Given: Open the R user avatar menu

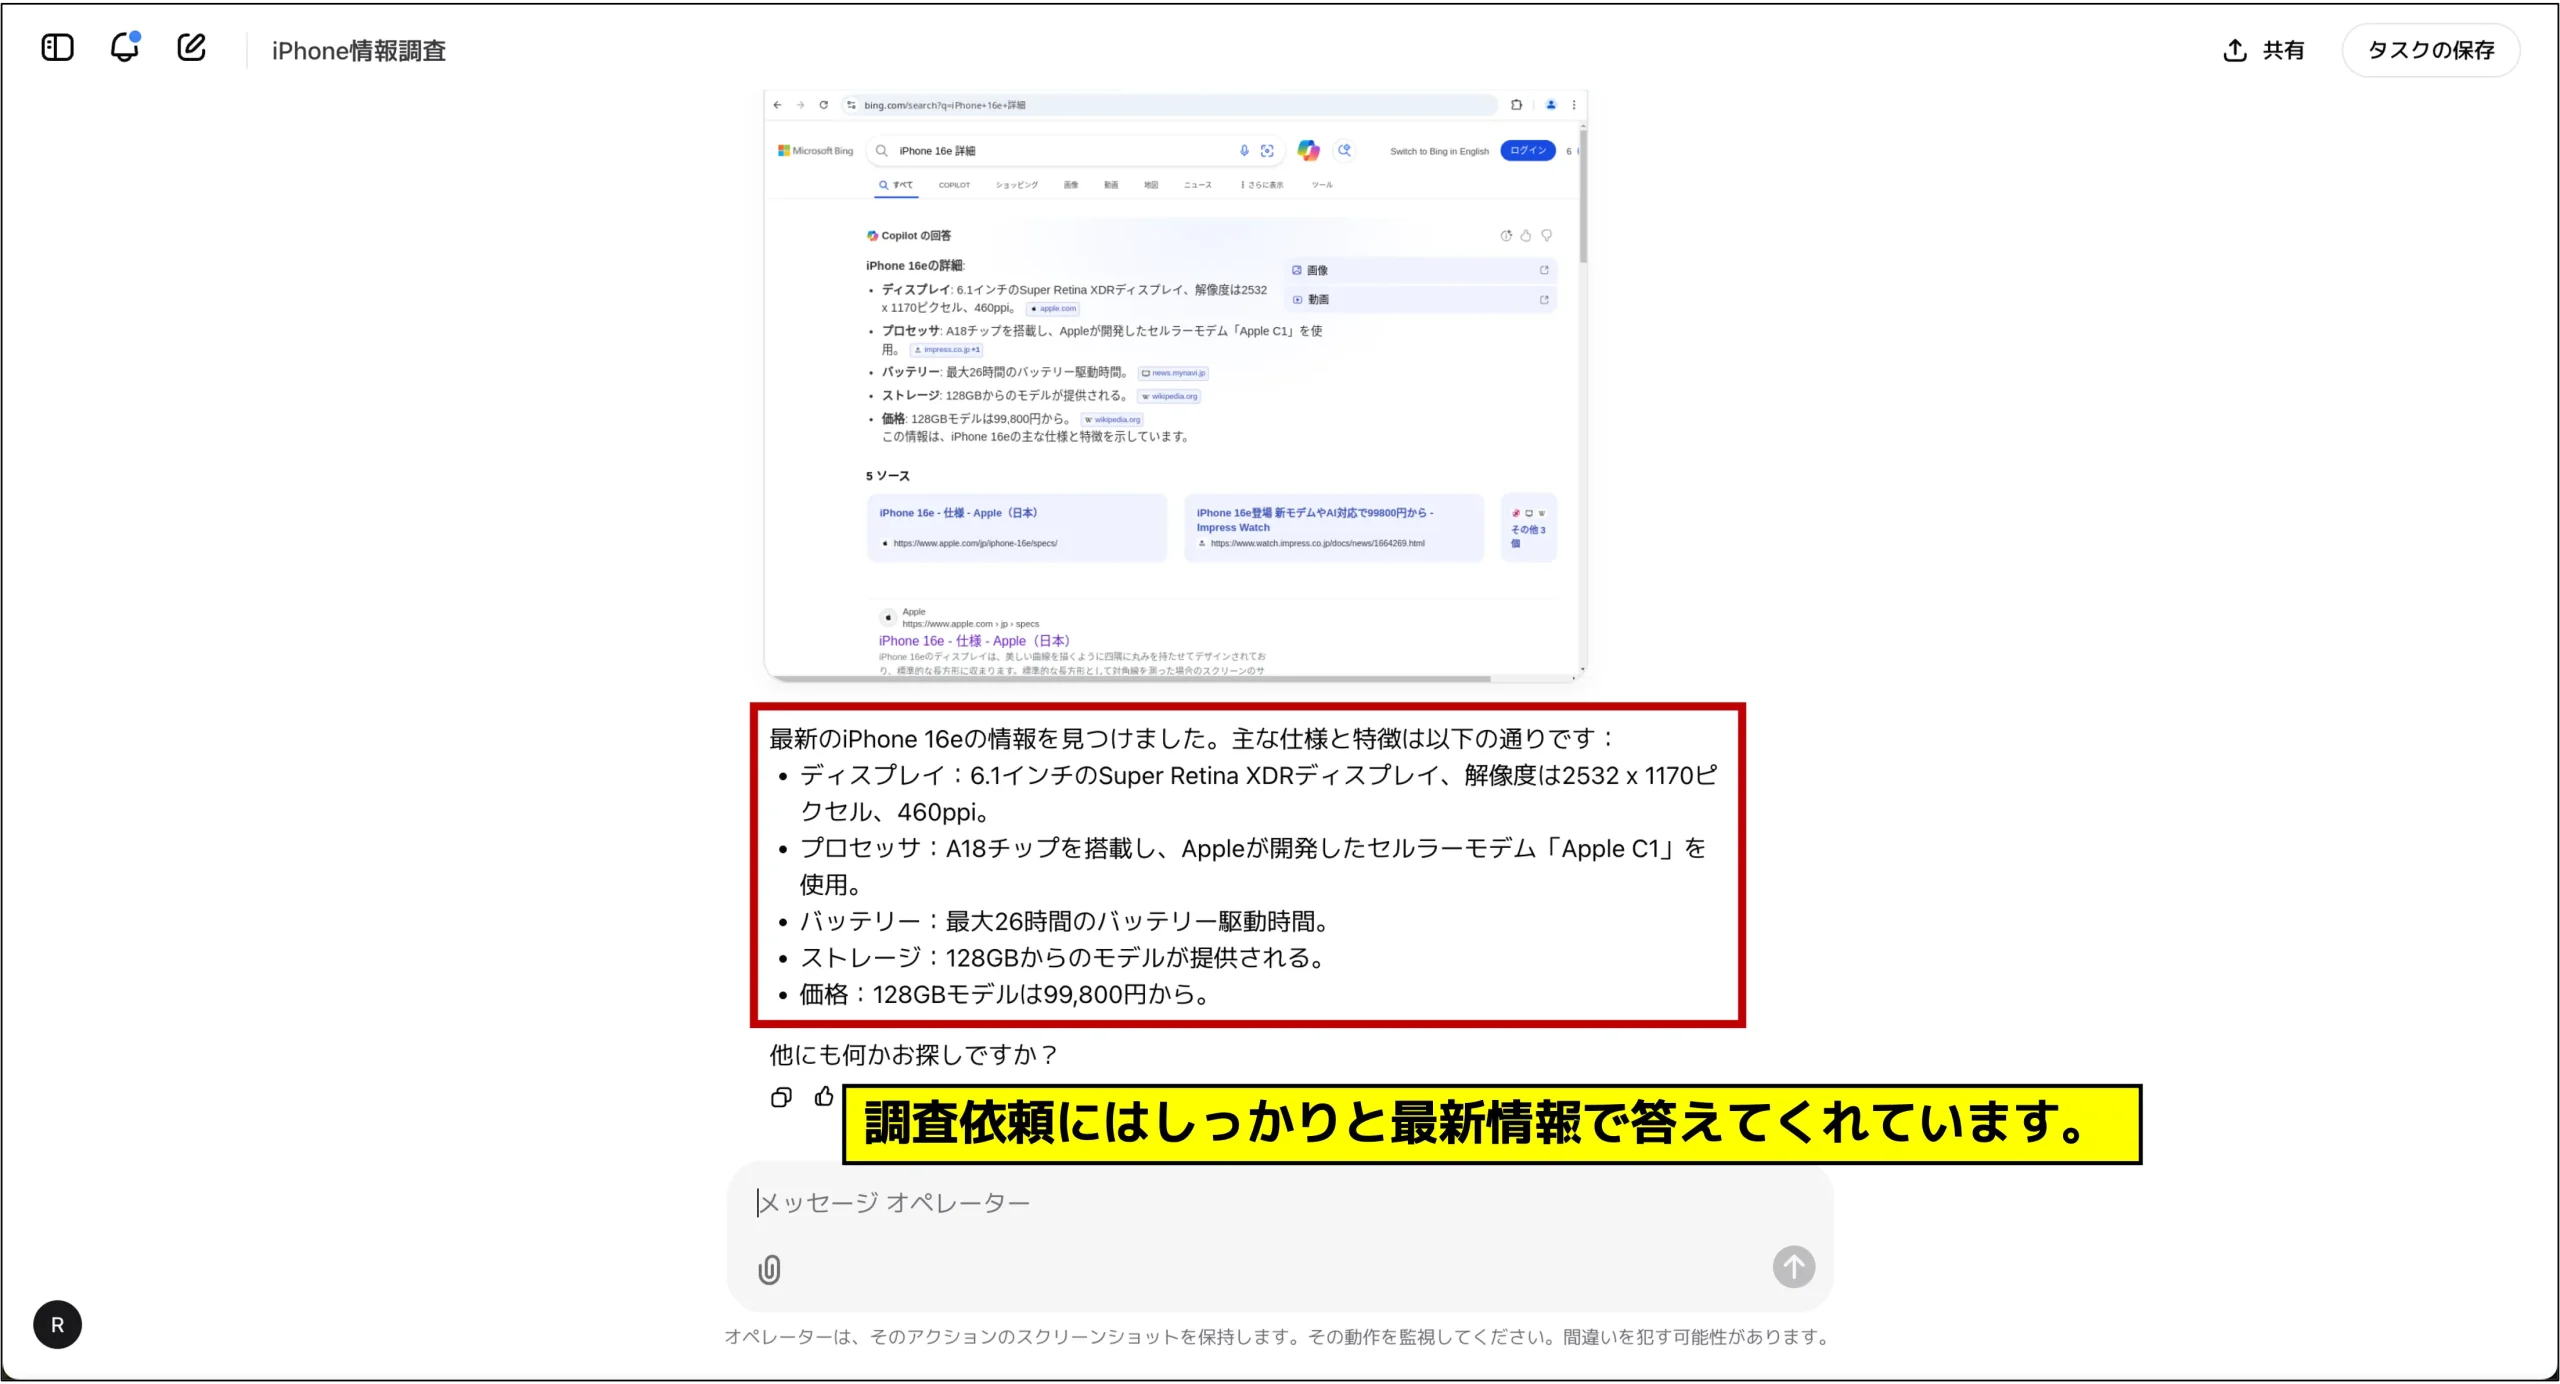Looking at the screenshot, I should (x=57, y=1325).
